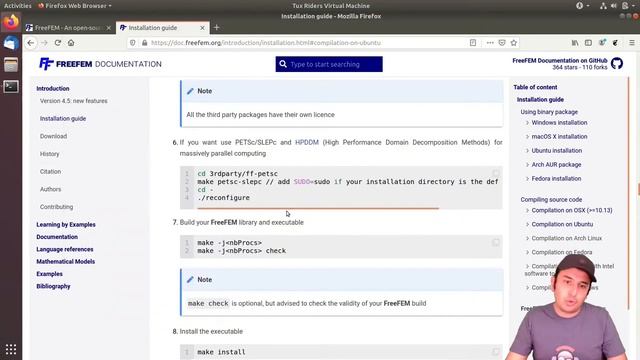The width and height of the screenshot is (640, 360).
Task: Jump to Ubuntu installation entry
Action: [557, 151]
